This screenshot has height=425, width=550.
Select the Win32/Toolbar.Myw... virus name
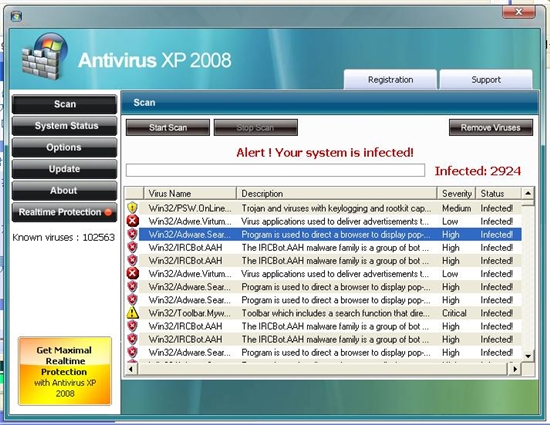[x=190, y=313]
